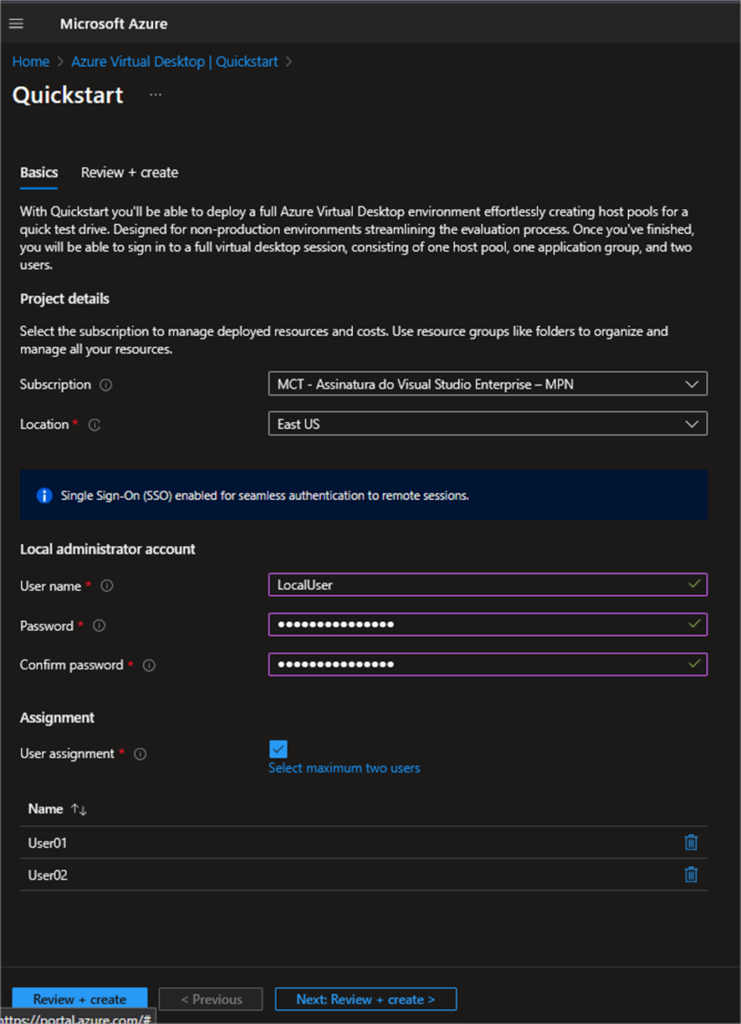The height and width of the screenshot is (1024, 741).
Task: Select the User02 row
Action: pyautogui.click(x=364, y=874)
